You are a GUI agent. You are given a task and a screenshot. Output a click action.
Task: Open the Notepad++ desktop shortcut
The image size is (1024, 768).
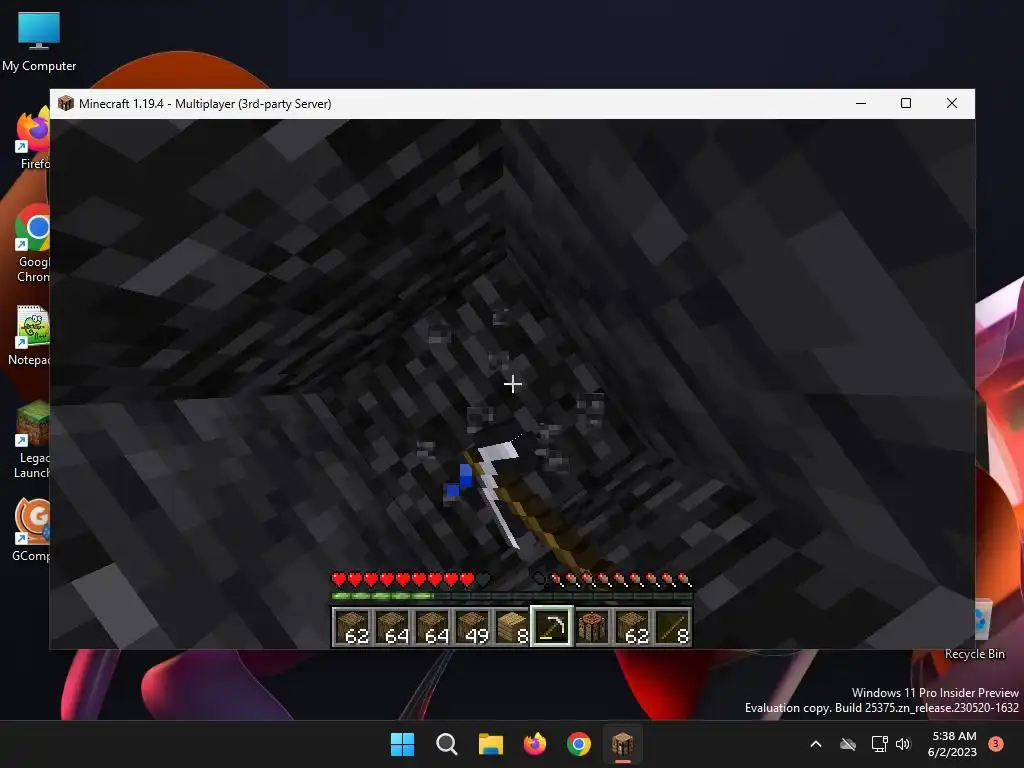pos(31,335)
